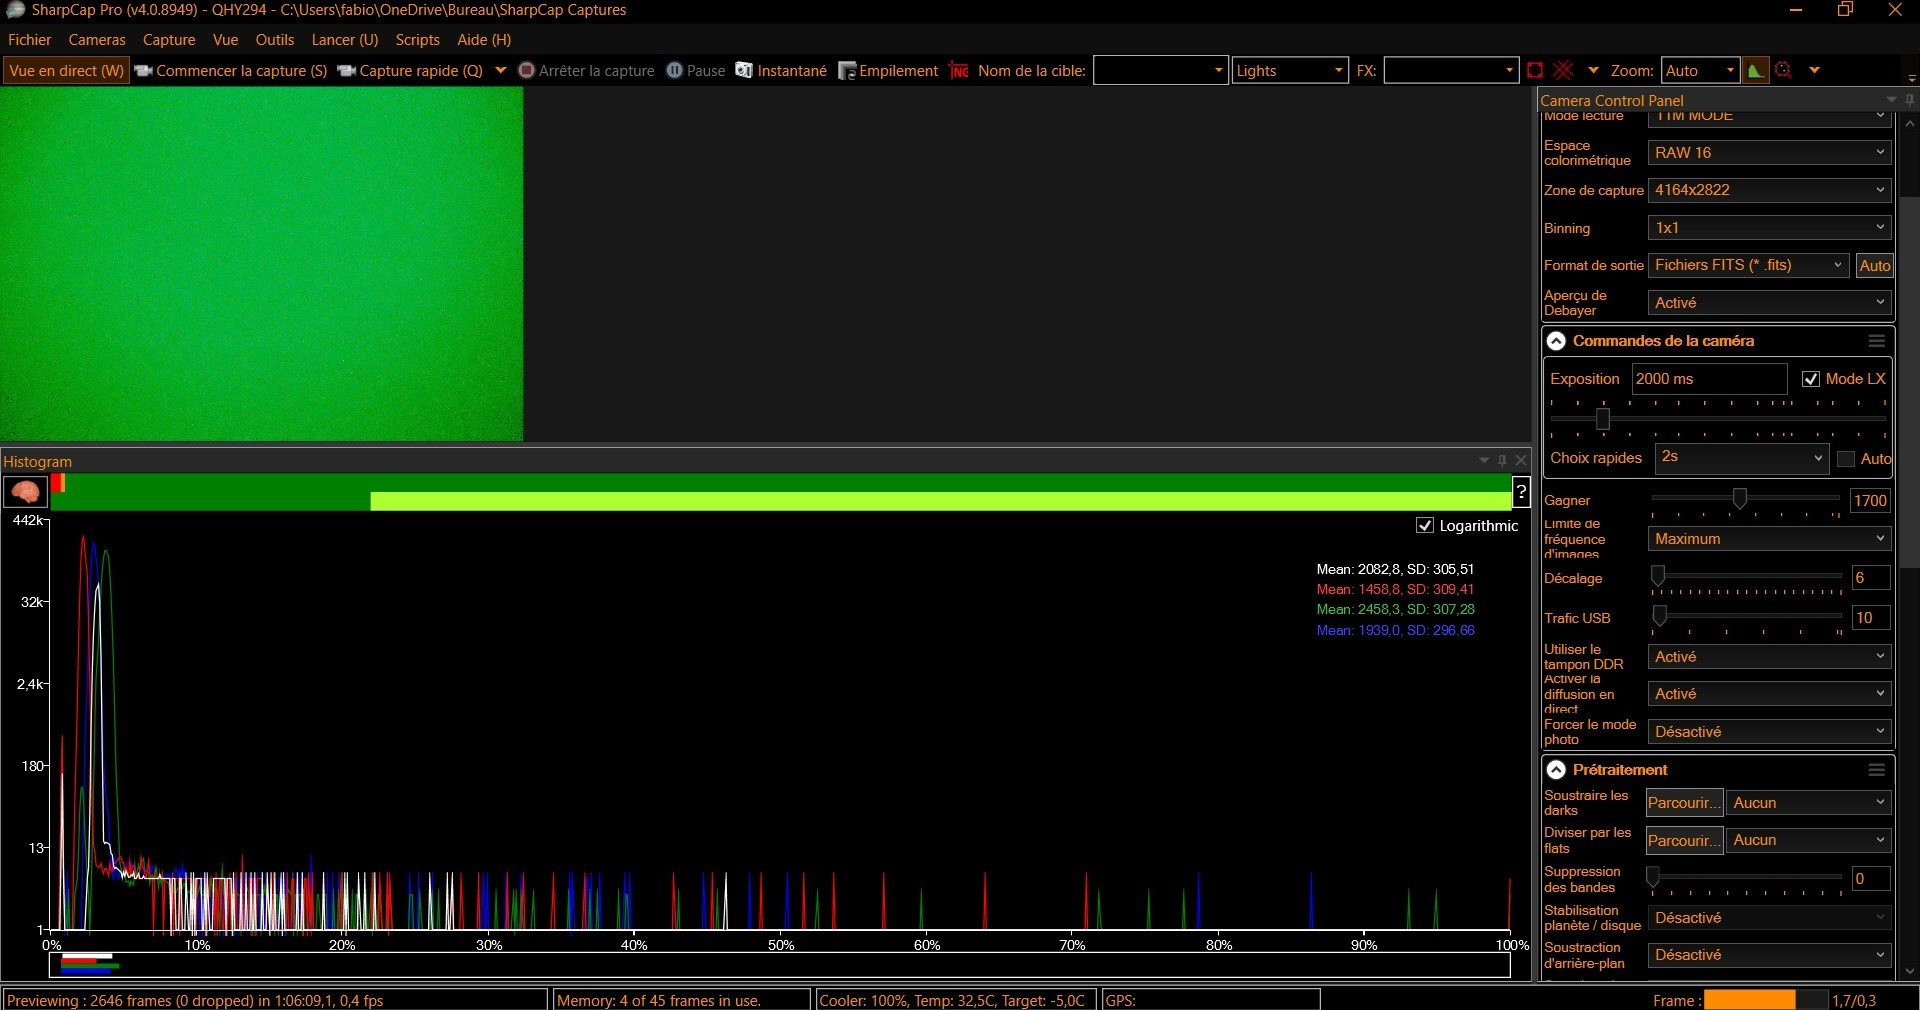This screenshot has width=1920, height=1010.
Task: Click the histogram help question mark
Action: click(x=1521, y=491)
